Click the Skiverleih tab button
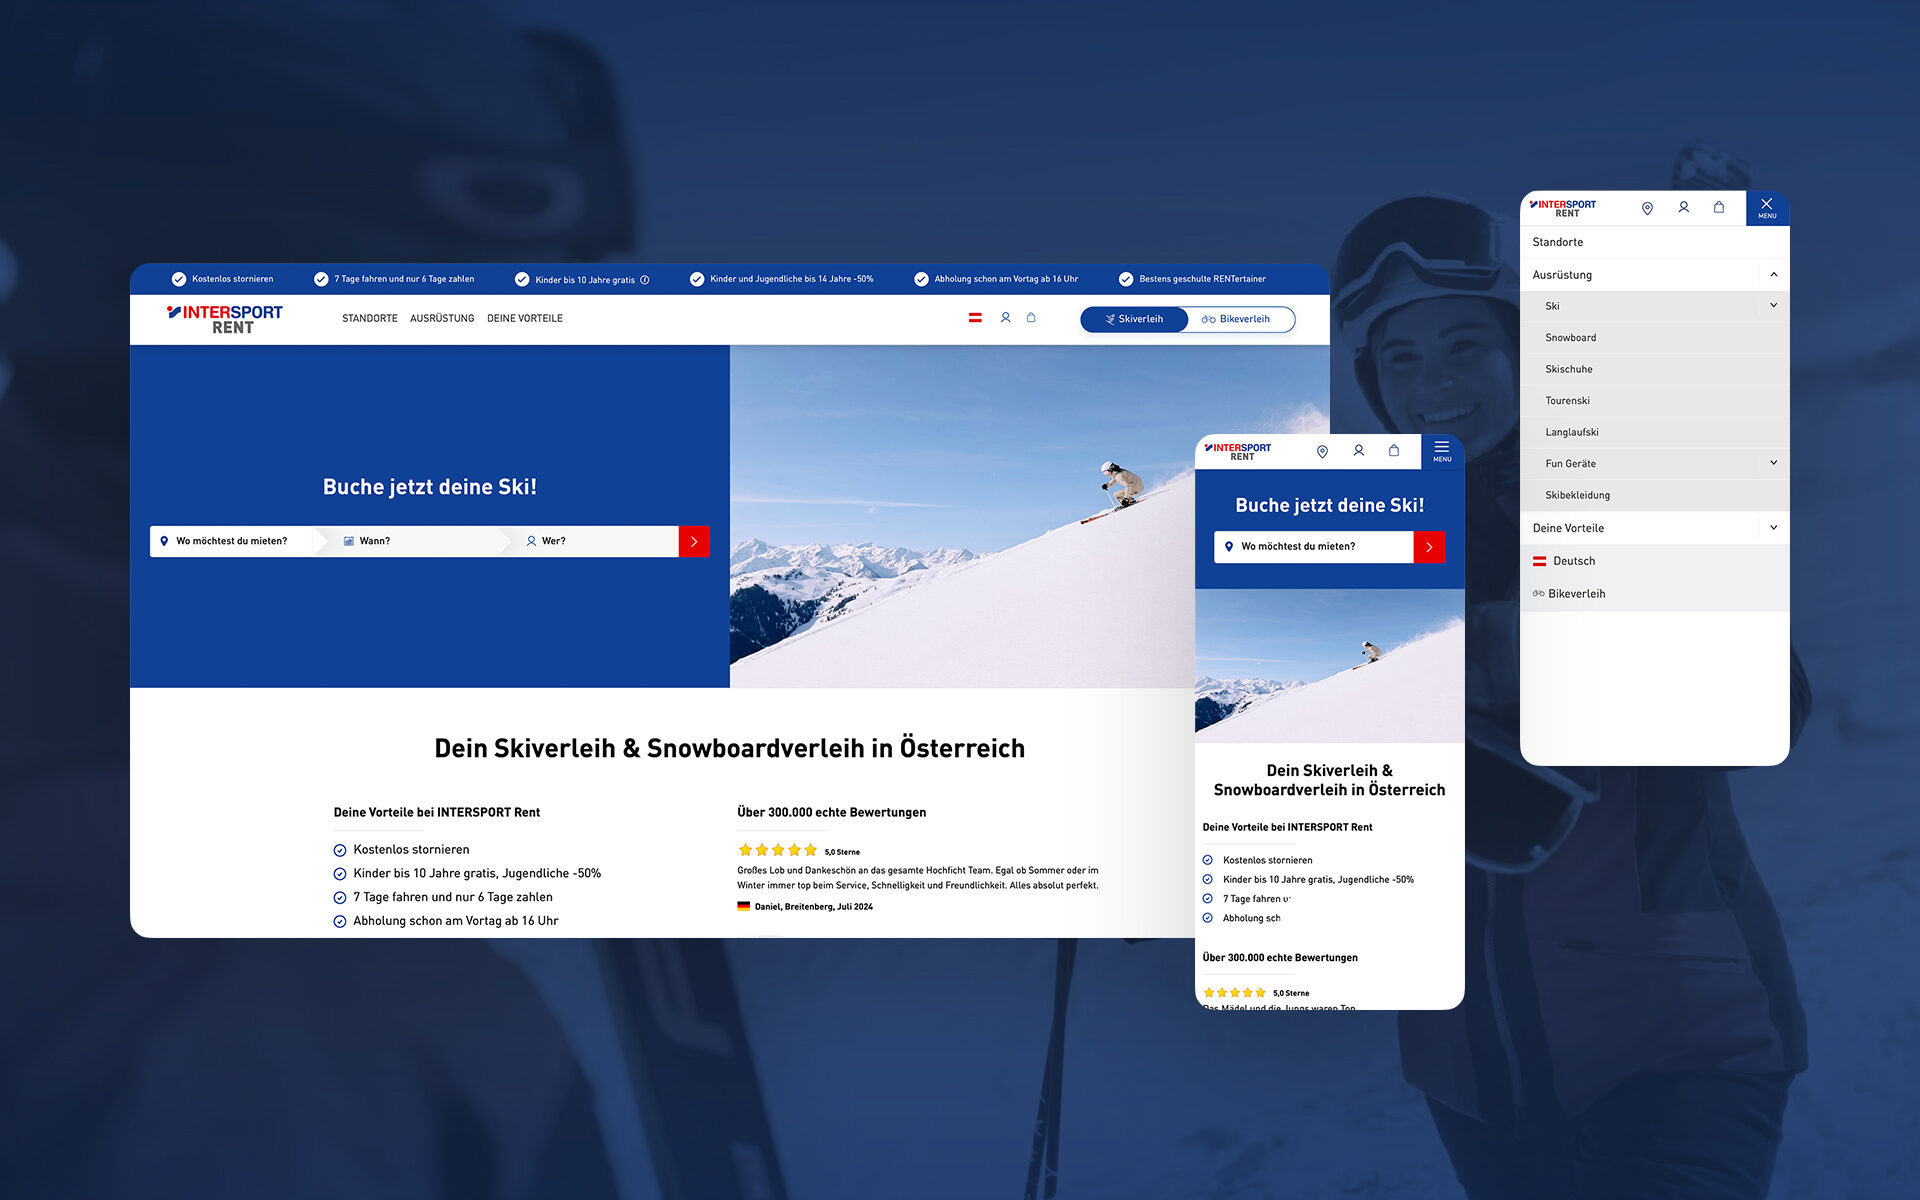This screenshot has width=1920, height=1200. pos(1135,318)
